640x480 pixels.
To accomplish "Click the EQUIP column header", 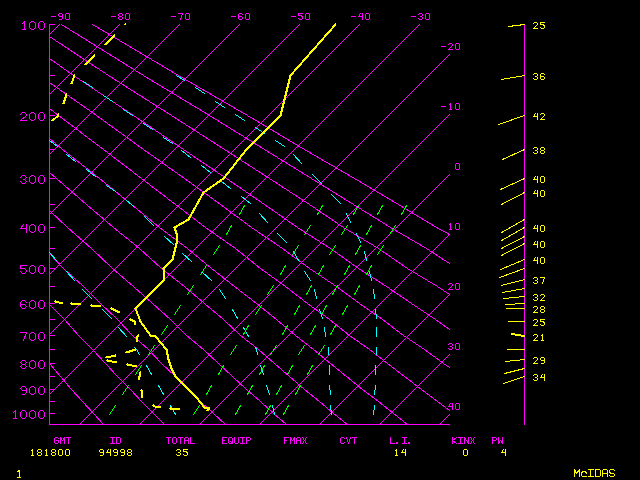I will click(x=237, y=440).
